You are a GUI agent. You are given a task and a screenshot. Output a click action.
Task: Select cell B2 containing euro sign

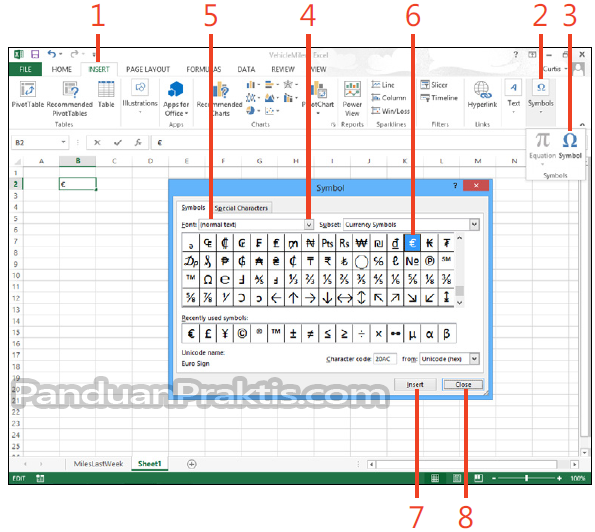(x=77, y=184)
